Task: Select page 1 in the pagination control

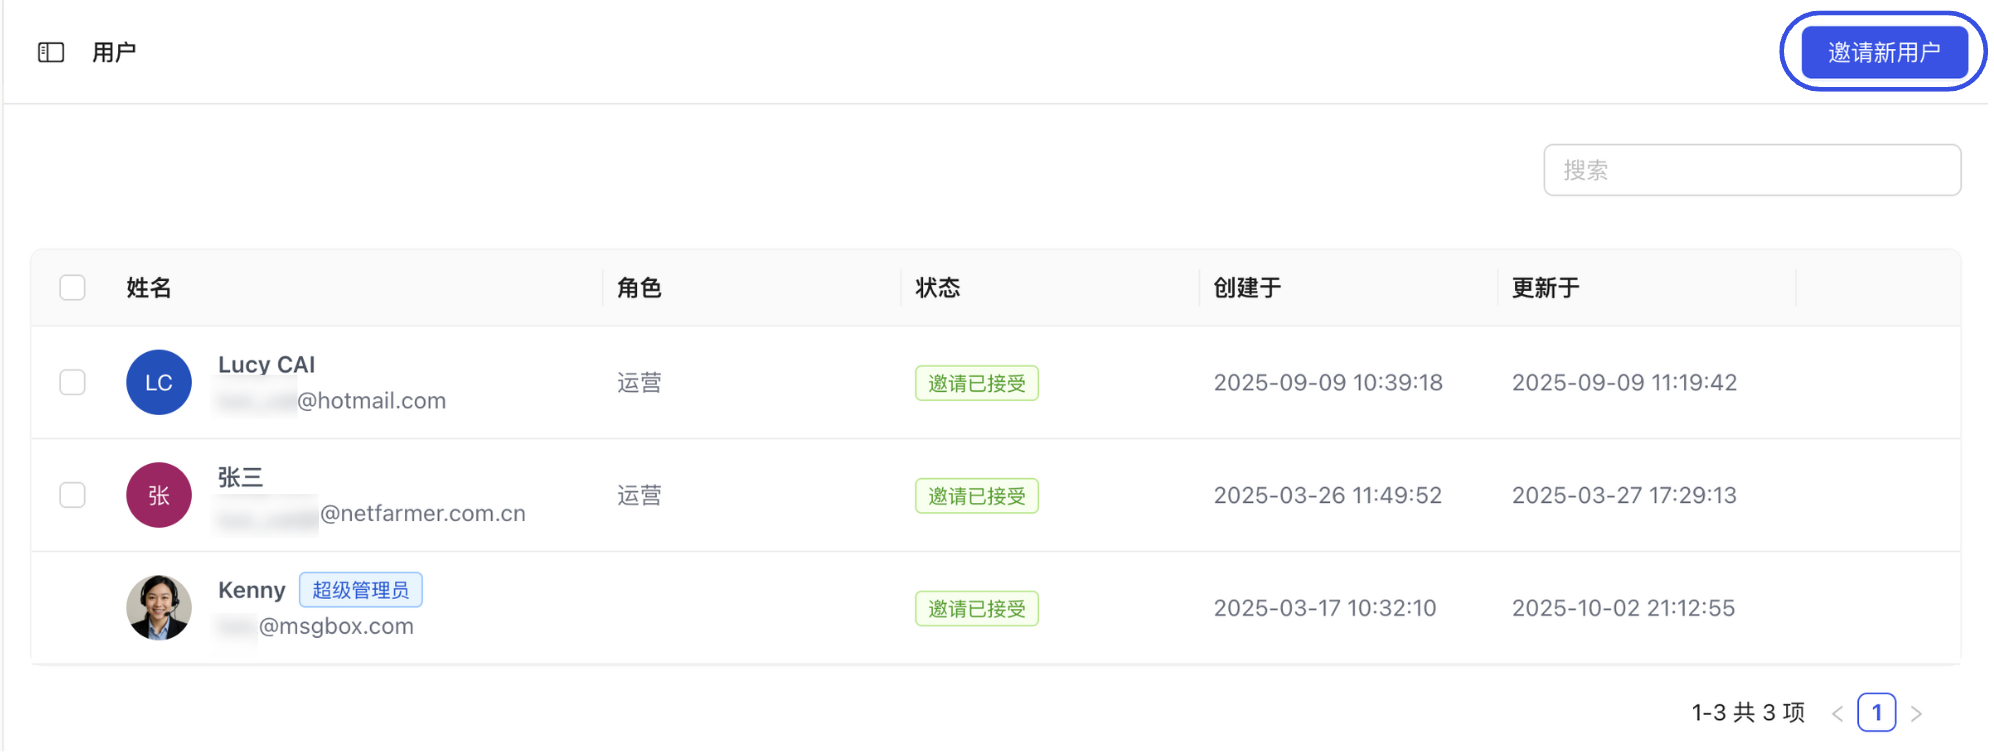Action: click(x=1877, y=712)
